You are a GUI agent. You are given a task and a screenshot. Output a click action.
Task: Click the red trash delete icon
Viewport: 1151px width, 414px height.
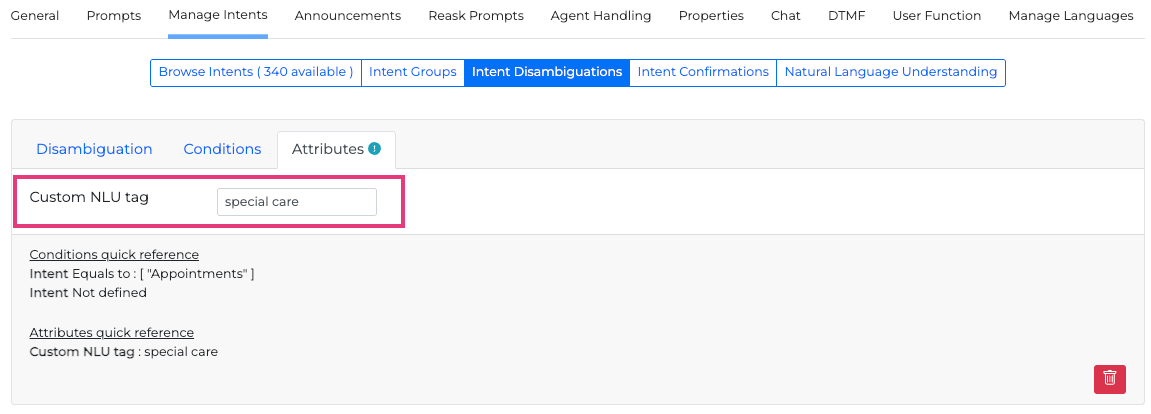pyautogui.click(x=1109, y=379)
